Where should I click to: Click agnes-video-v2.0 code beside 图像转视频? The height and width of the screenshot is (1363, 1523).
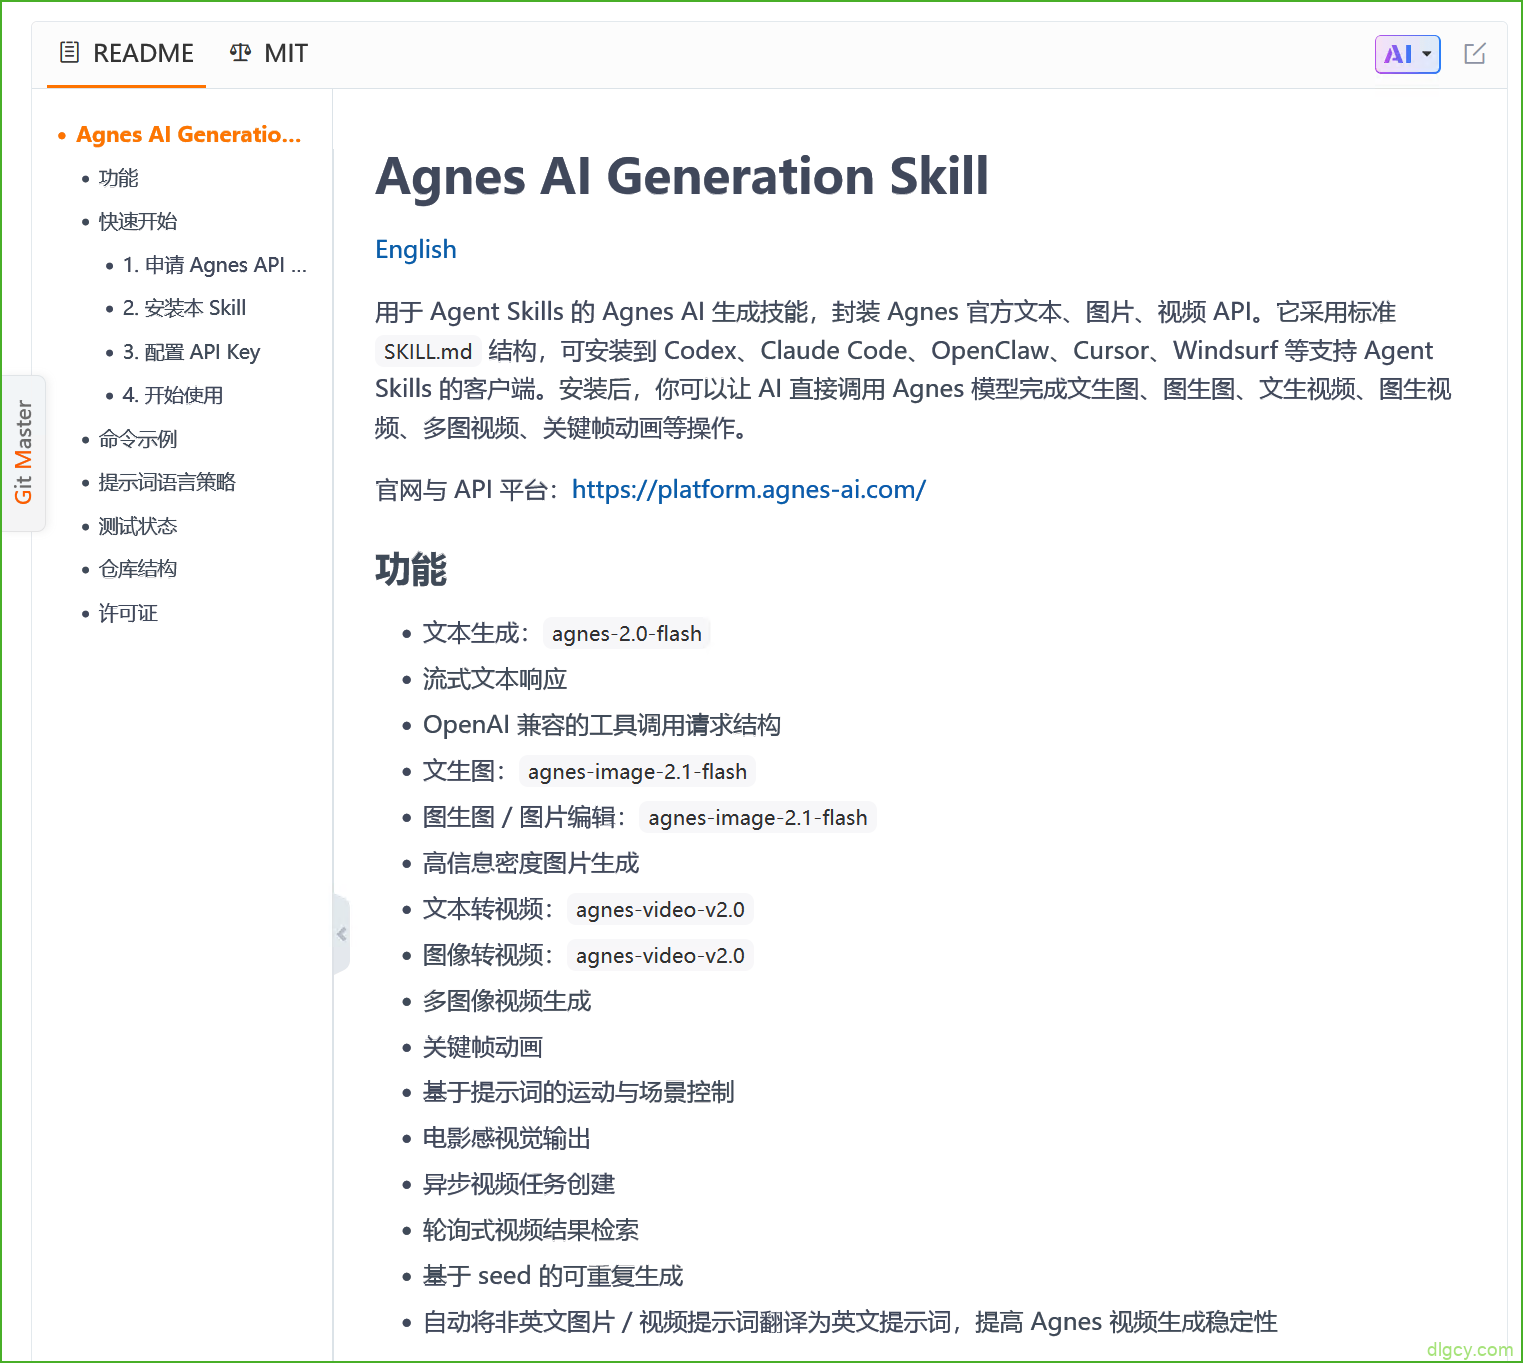(x=660, y=956)
